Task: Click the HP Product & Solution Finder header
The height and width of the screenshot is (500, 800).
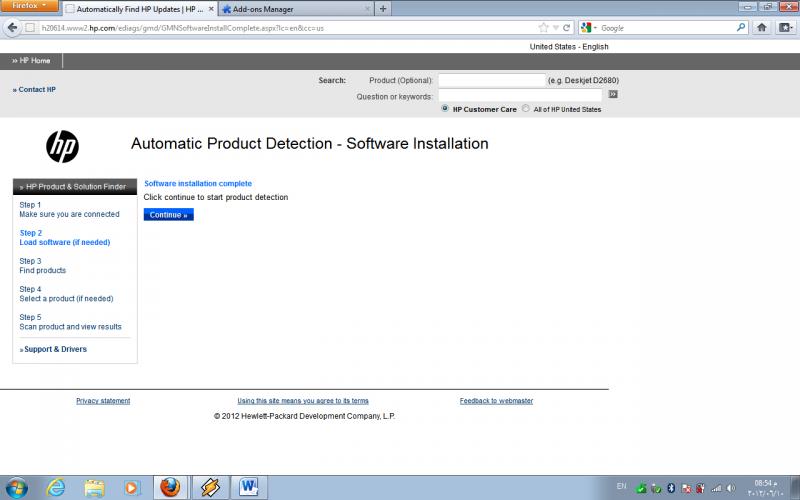Action: click(74, 187)
